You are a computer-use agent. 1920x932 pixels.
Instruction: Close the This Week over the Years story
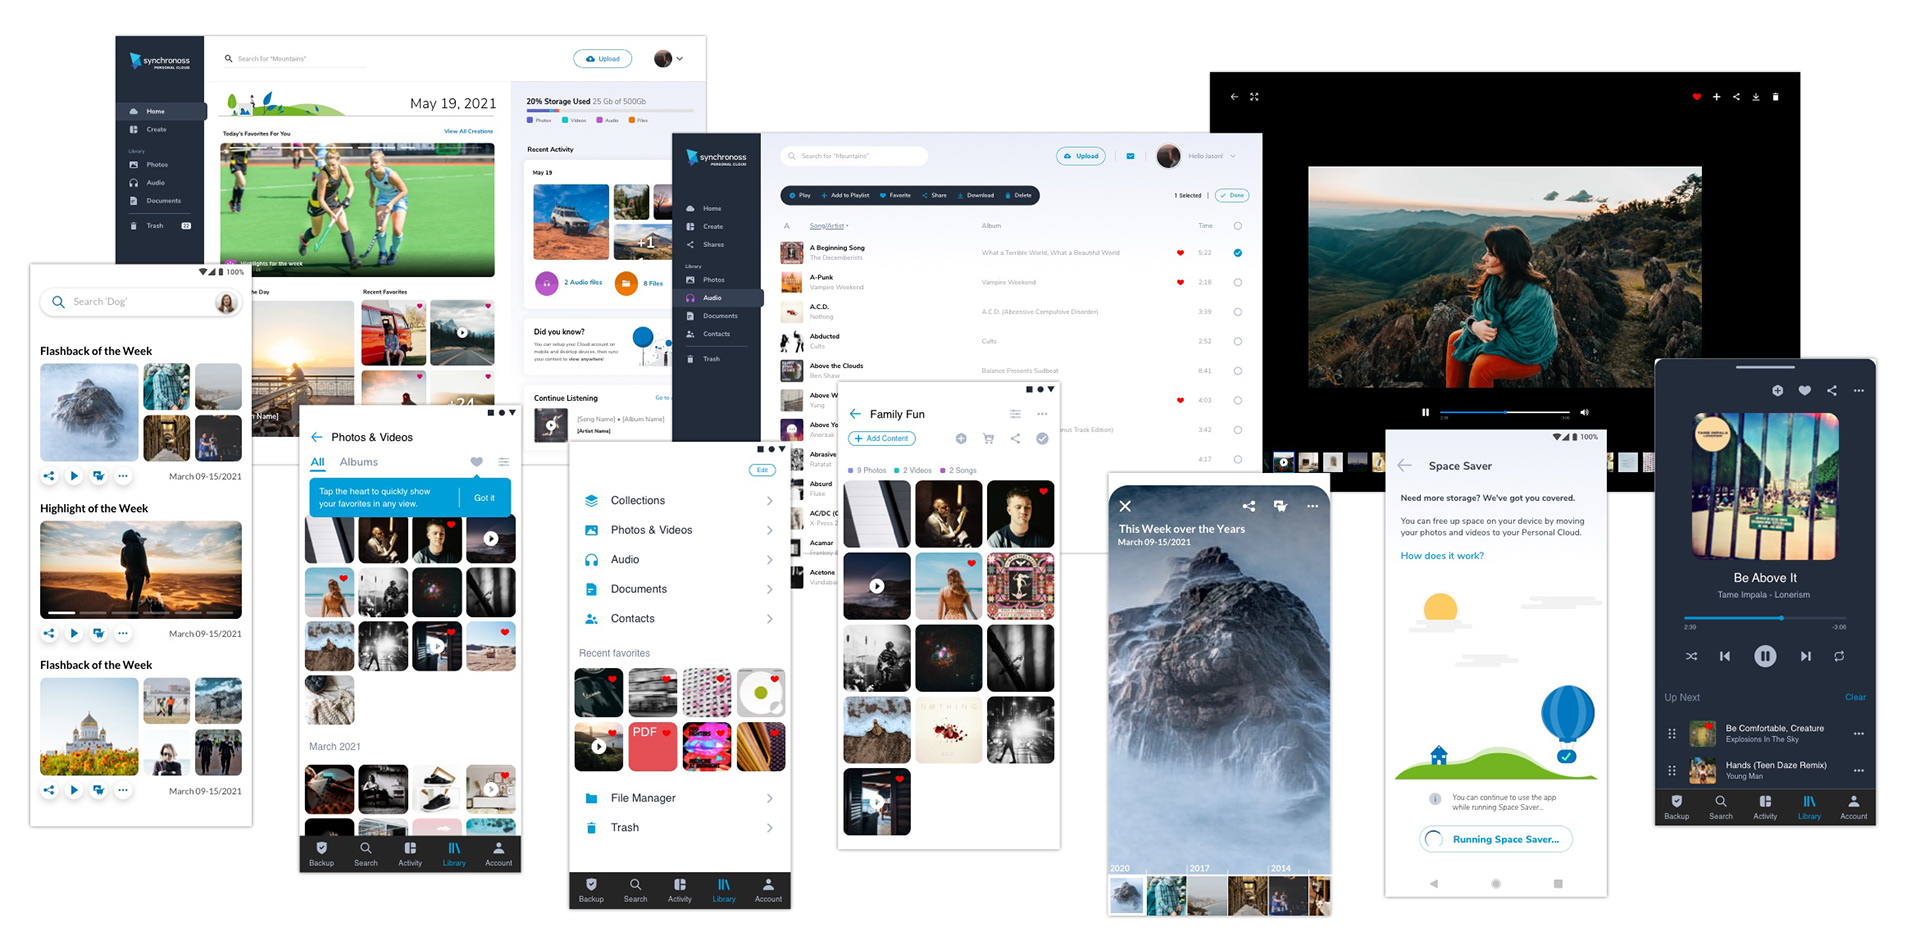coord(1125,506)
